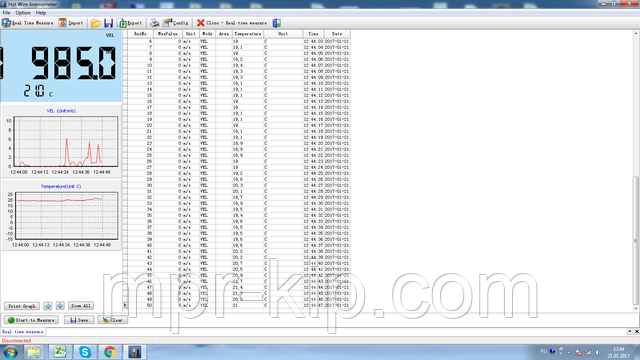Start measuring with green circle button
The image size is (640, 360).
[x=31, y=320]
